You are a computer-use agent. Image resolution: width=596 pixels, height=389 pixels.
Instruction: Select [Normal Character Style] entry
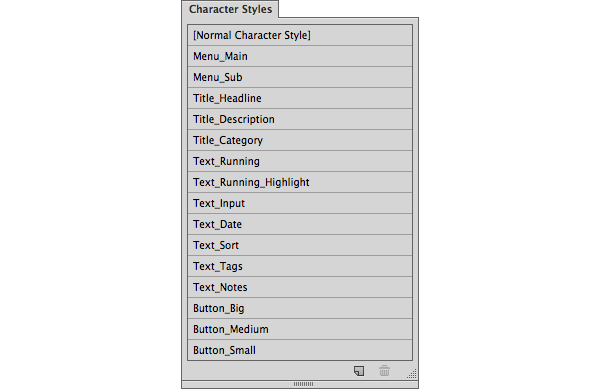coord(300,35)
